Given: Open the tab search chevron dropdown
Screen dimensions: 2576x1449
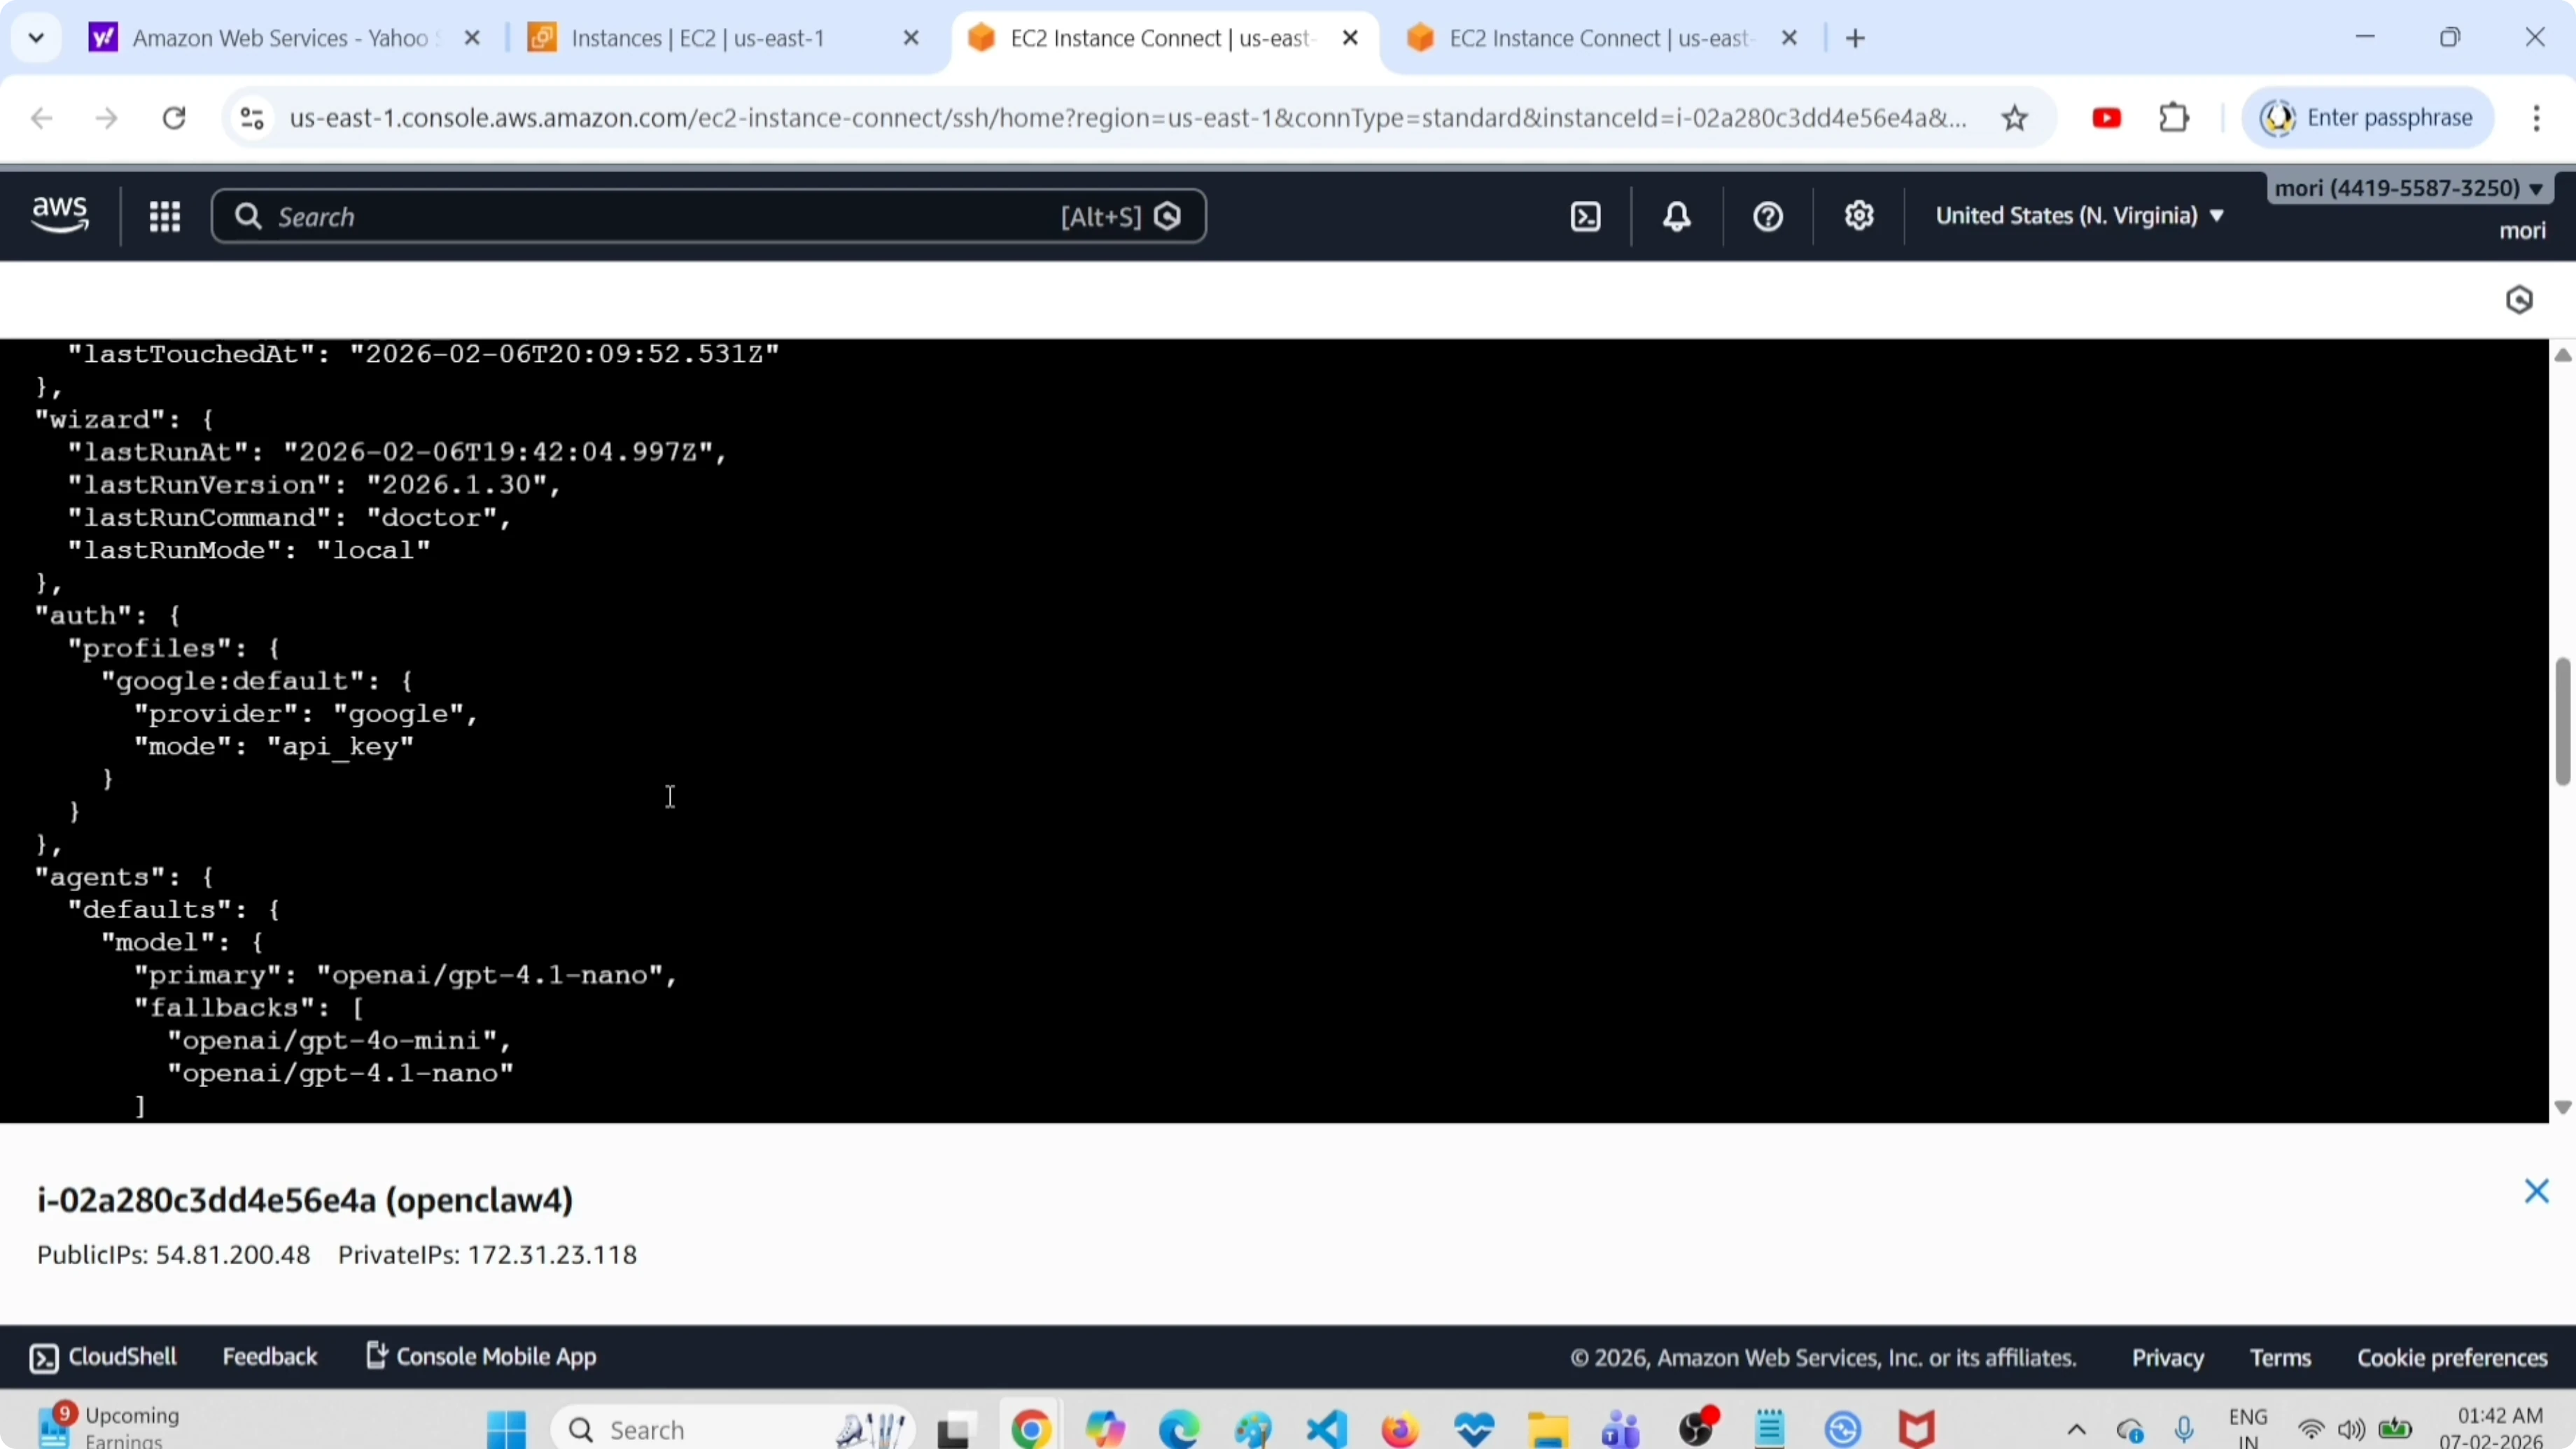Looking at the screenshot, I should (x=36, y=38).
